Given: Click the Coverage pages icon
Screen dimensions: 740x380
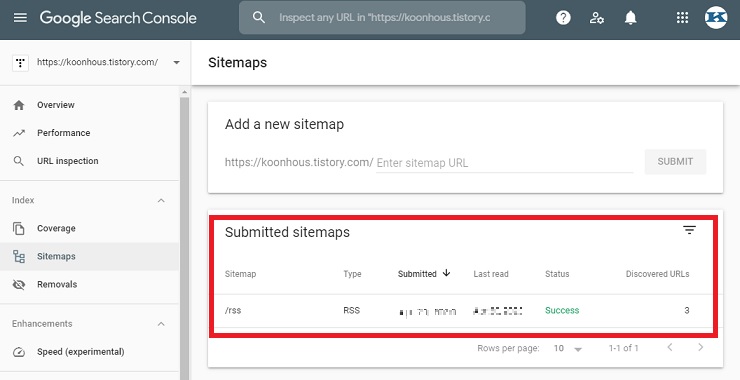Looking at the screenshot, I should coord(19,228).
